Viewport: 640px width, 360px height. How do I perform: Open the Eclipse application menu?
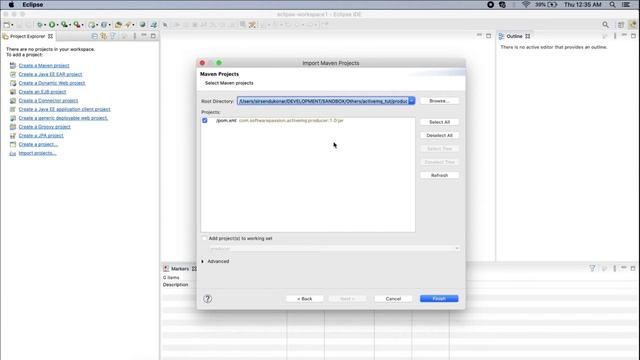(x=33, y=4)
